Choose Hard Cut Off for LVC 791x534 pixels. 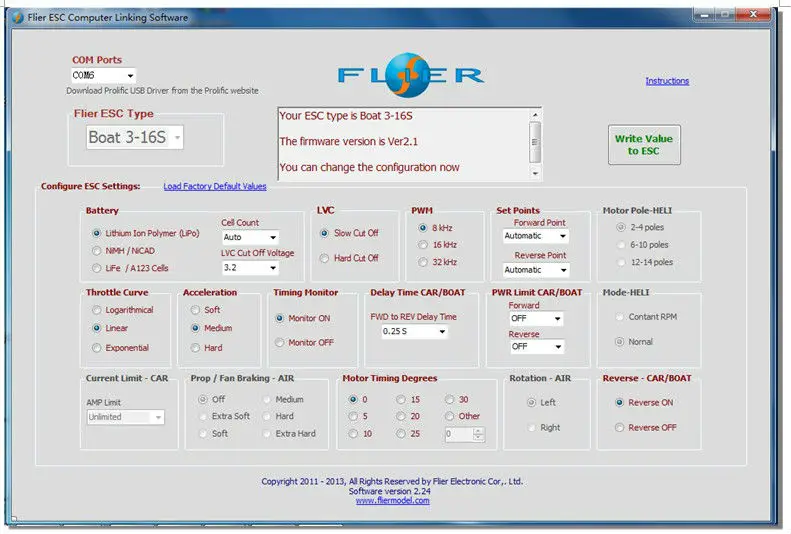[324, 258]
